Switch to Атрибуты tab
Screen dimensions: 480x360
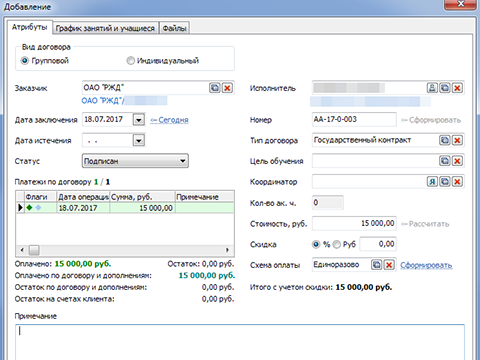(x=30, y=27)
